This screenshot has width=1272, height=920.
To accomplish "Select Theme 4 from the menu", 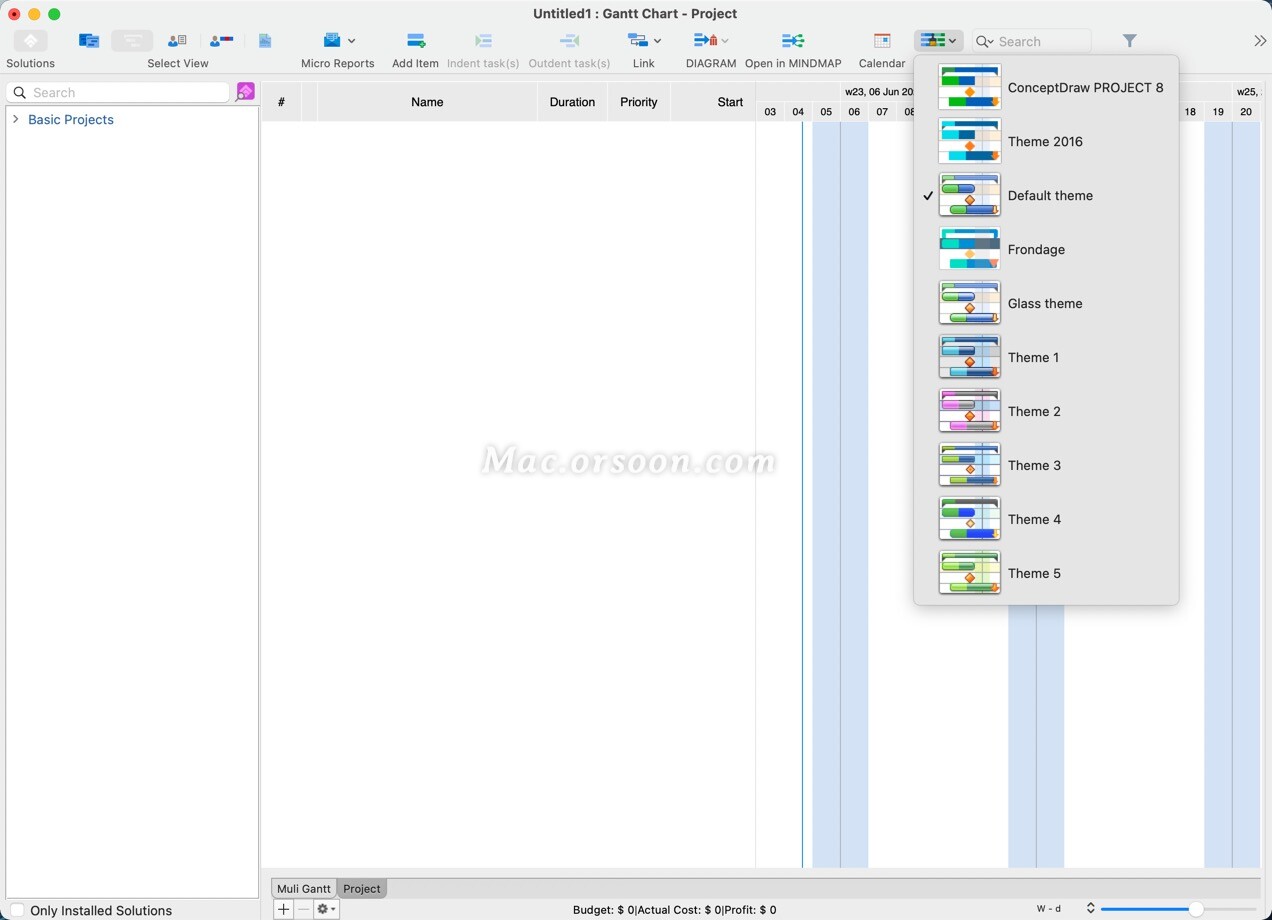I will pyautogui.click(x=1046, y=519).
